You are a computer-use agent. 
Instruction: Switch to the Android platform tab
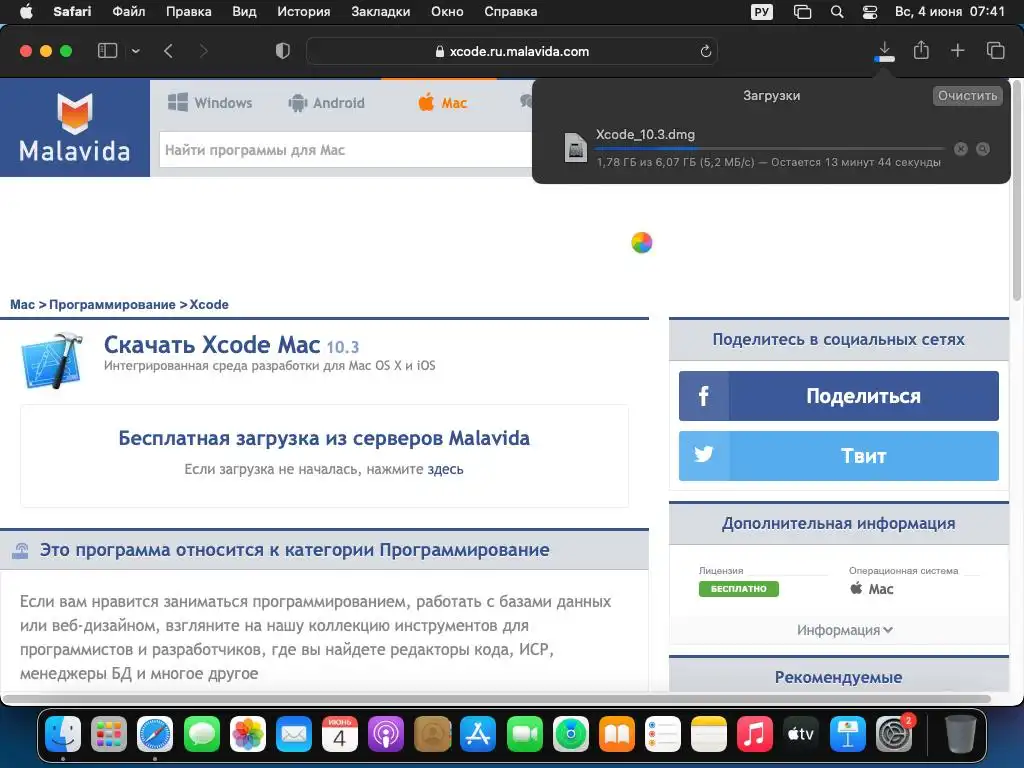(327, 103)
